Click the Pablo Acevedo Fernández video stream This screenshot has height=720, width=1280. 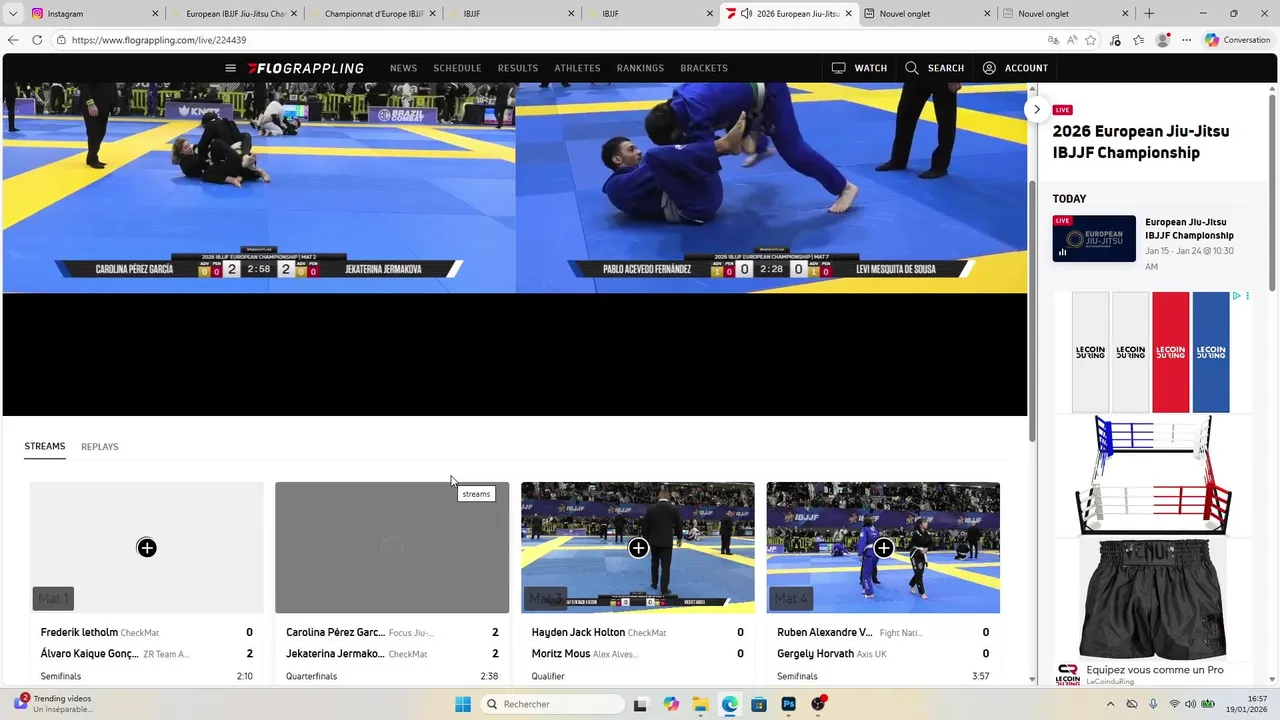coord(772,188)
